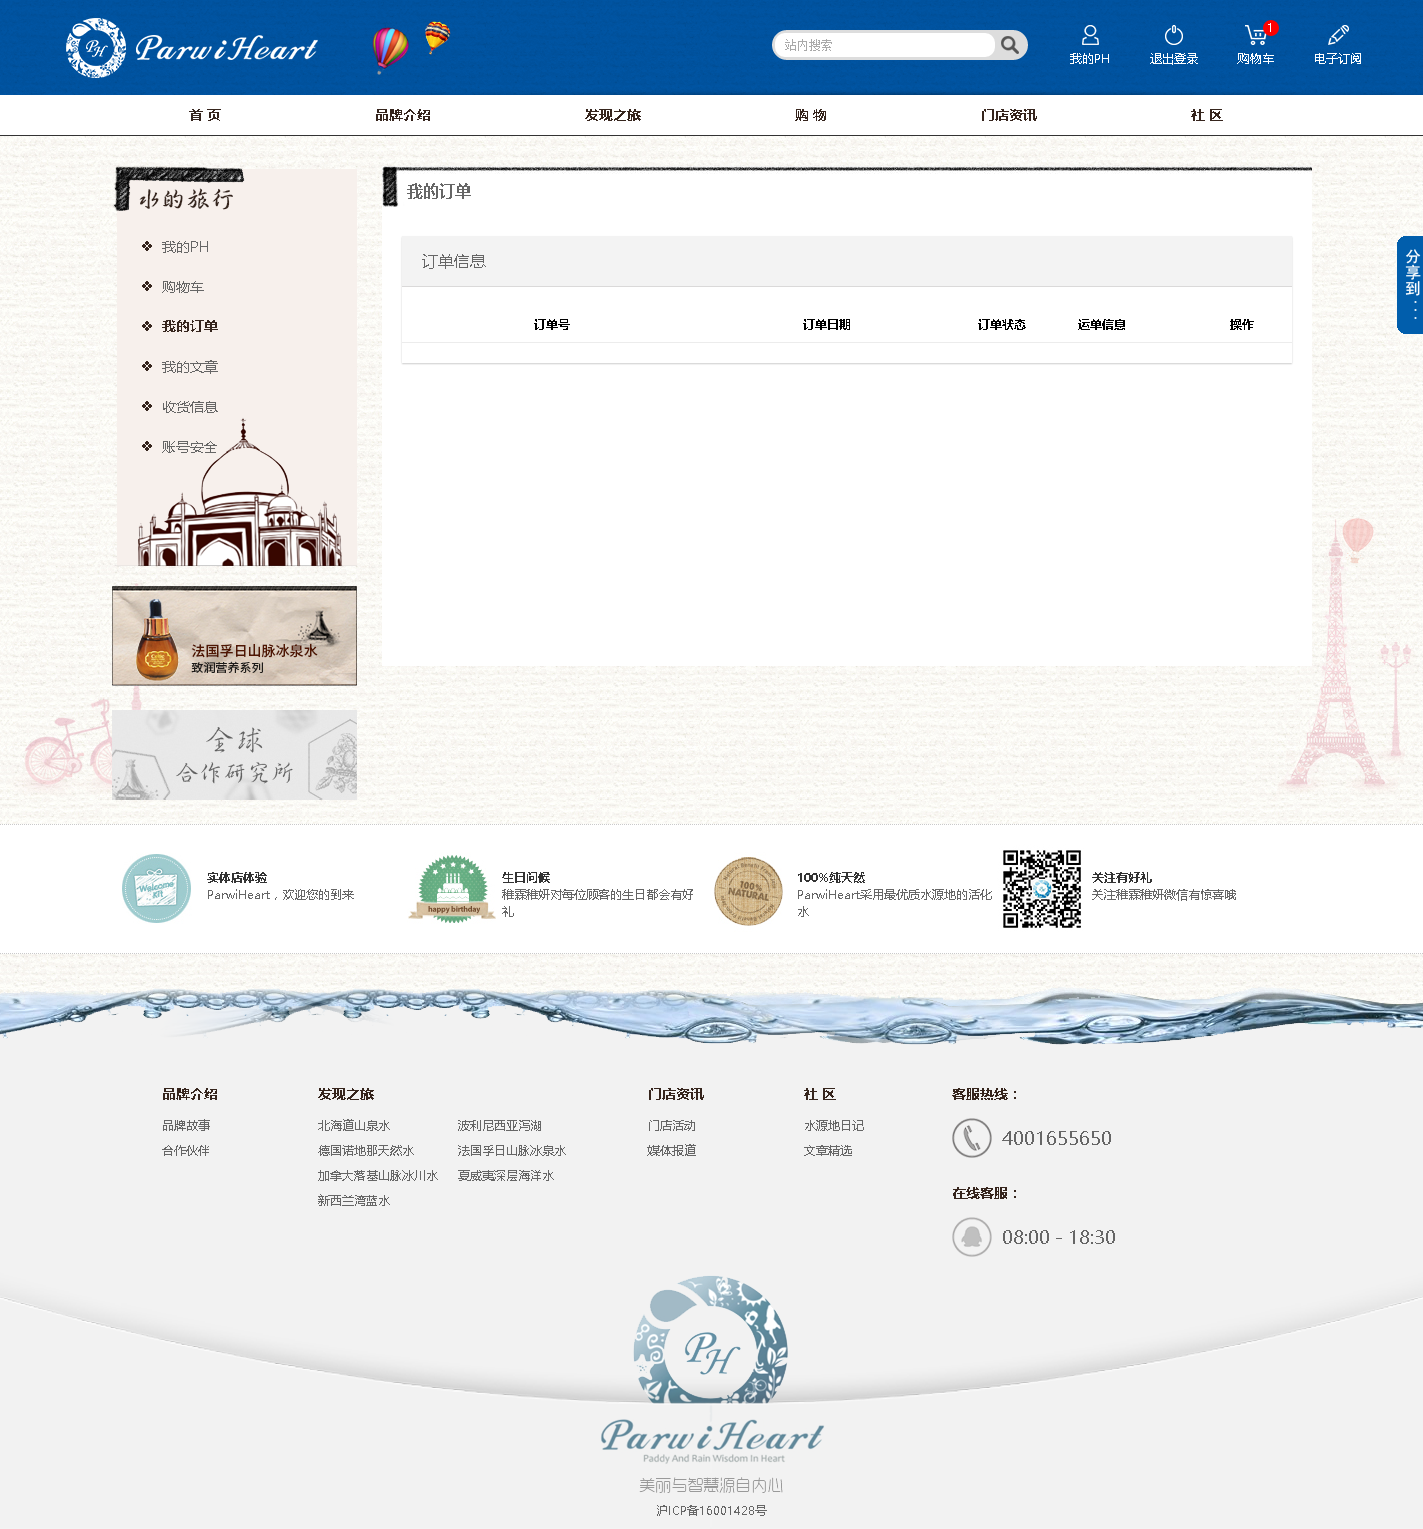Select 账号安全 in the sidebar

coord(189,447)
